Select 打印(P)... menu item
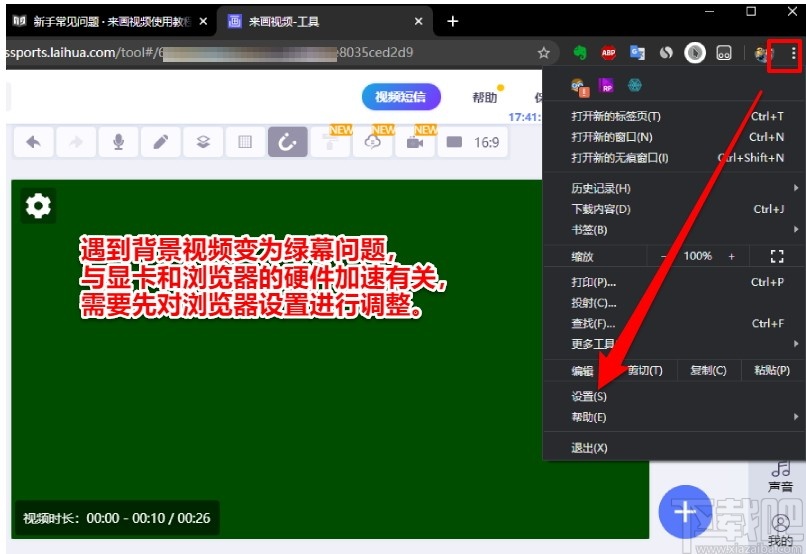Screen dimensions: 806x554 pos(673,282)
